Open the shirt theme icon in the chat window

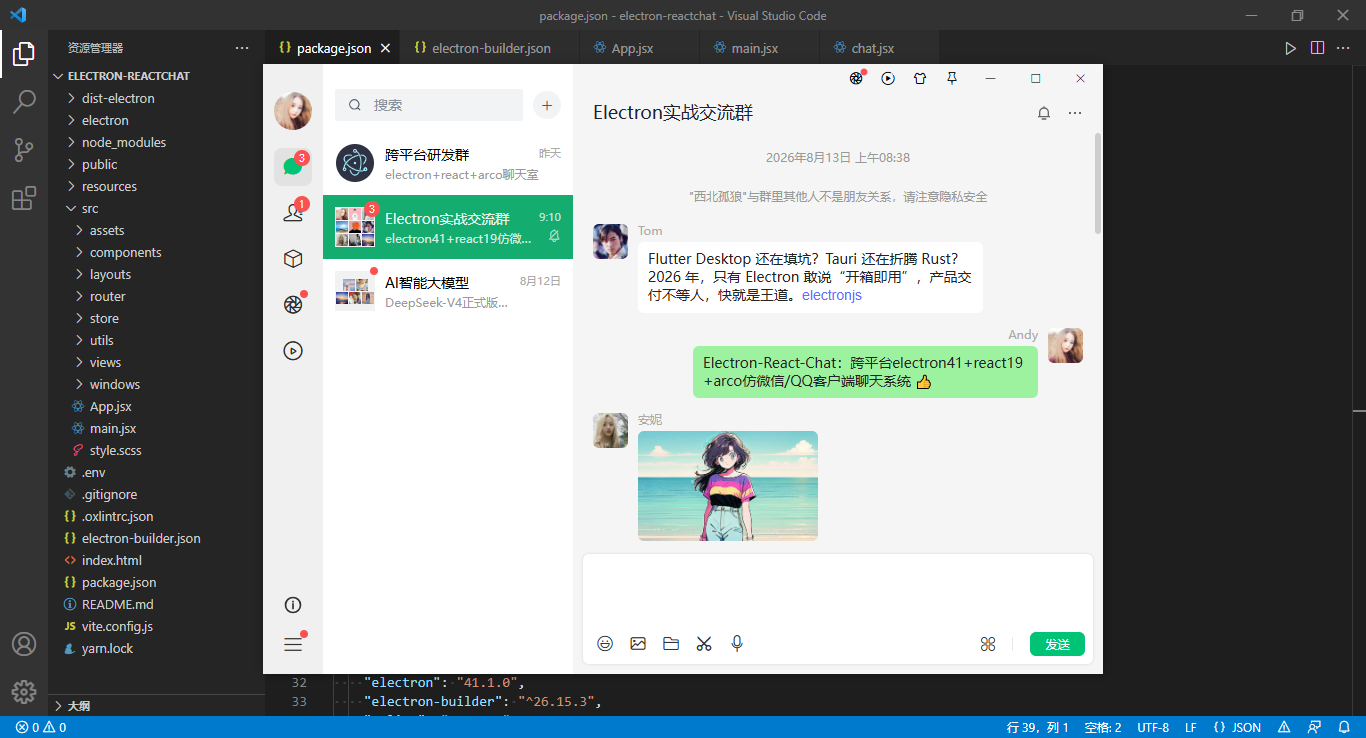click(920, 78)
